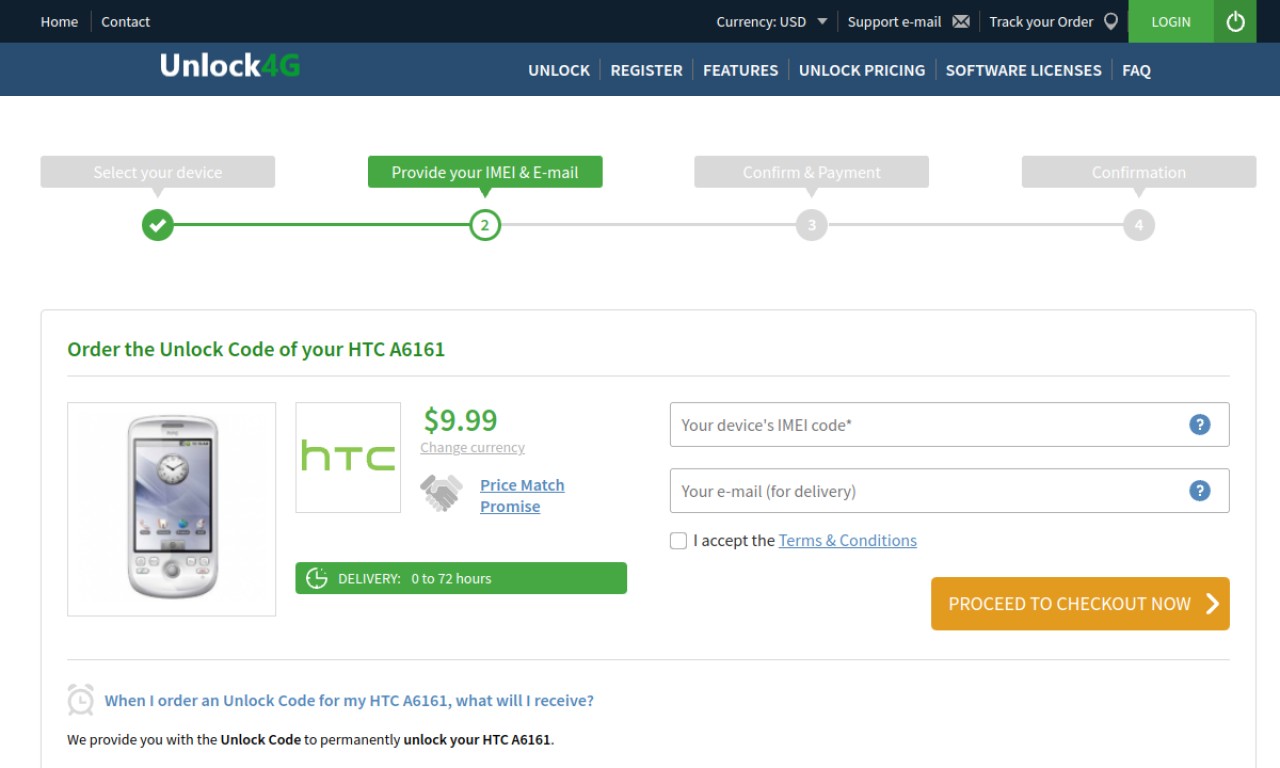This screenshot has width=1280, height=768.
Task: Open the FAQ menu item
Action: (x=1136, y=70)
